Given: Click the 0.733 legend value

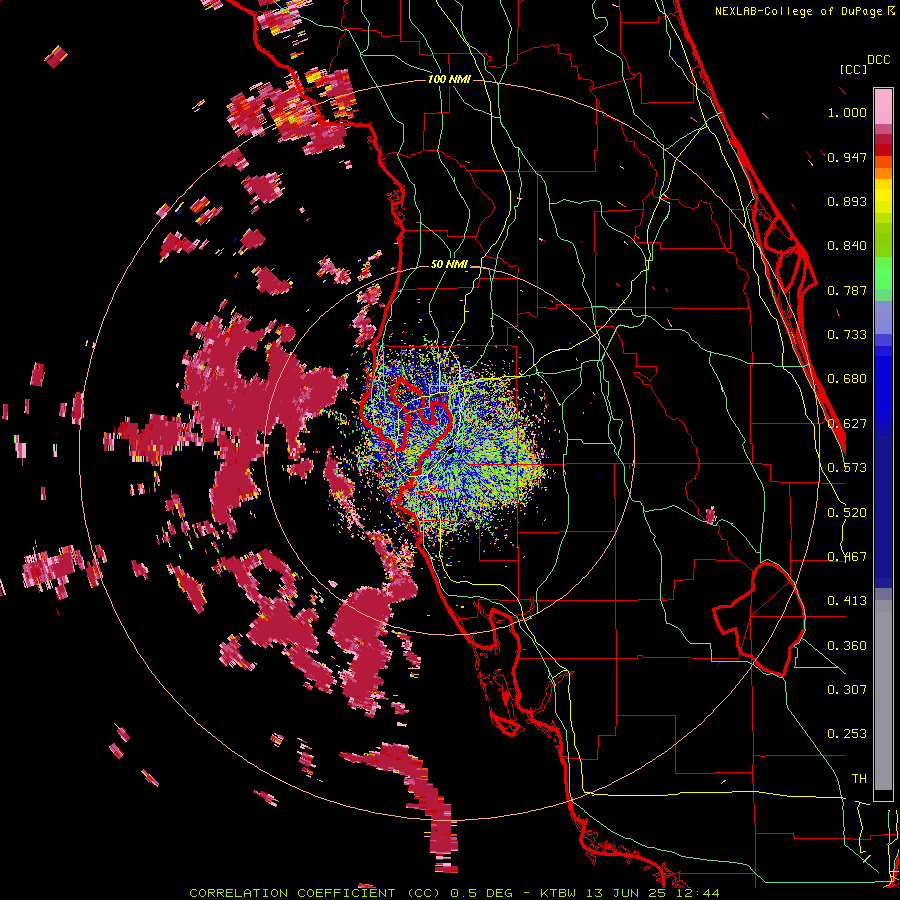Looking at the screenshot, I should coord(847,335).
